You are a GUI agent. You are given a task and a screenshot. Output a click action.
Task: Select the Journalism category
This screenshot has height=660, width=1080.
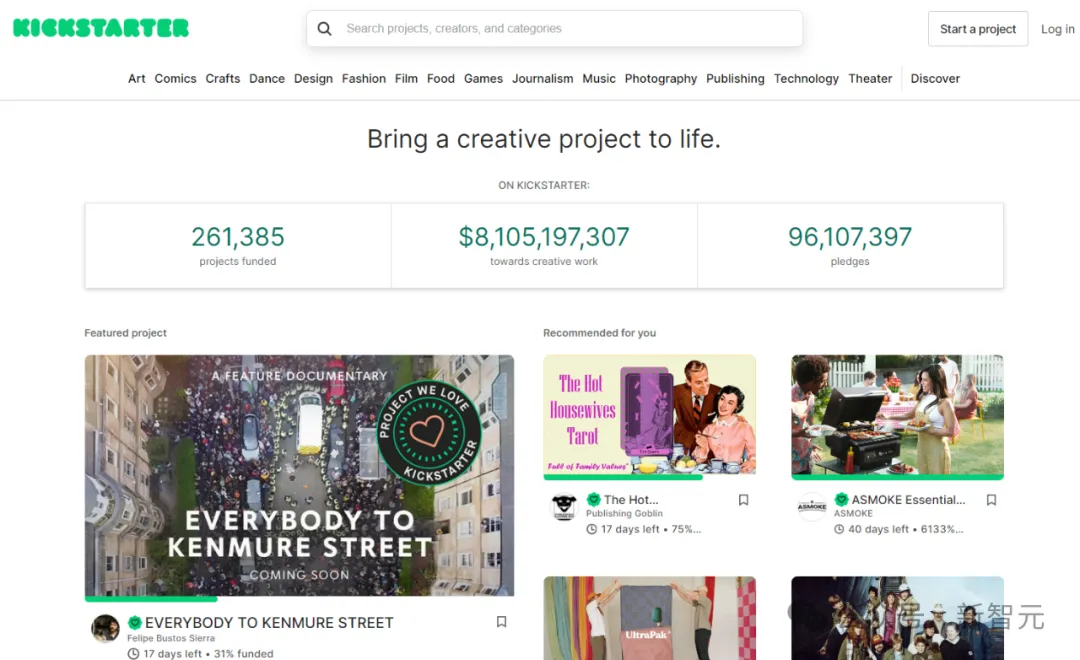click(543, 79)
